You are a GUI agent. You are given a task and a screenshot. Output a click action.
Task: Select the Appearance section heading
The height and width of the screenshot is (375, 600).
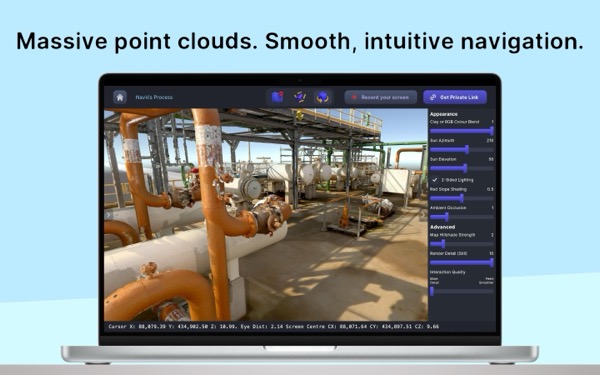click(443, 114)
